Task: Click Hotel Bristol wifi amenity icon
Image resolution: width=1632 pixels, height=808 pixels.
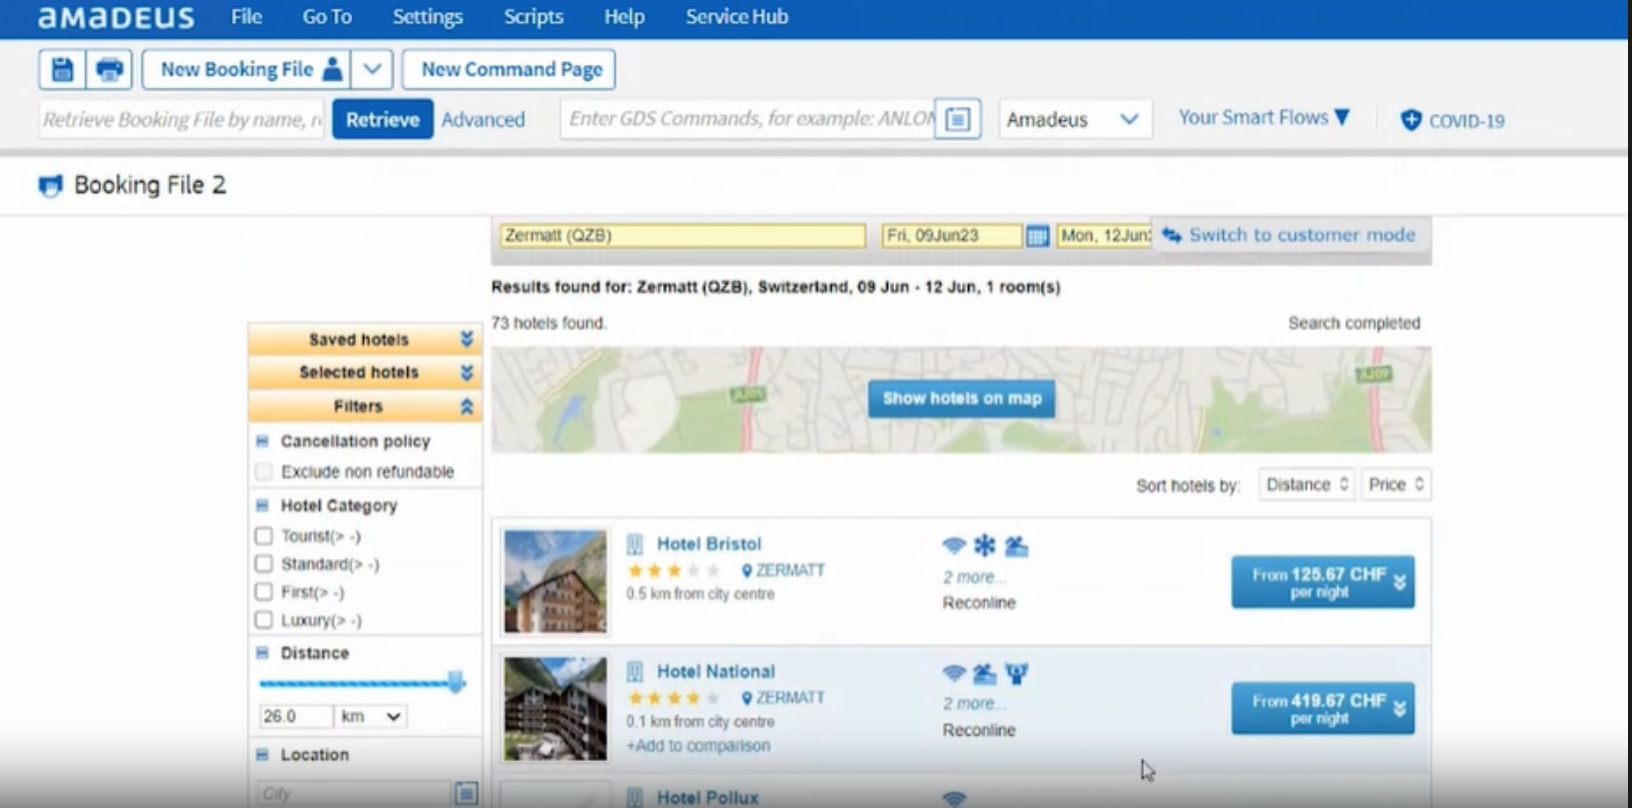Action: click(954, 545)
